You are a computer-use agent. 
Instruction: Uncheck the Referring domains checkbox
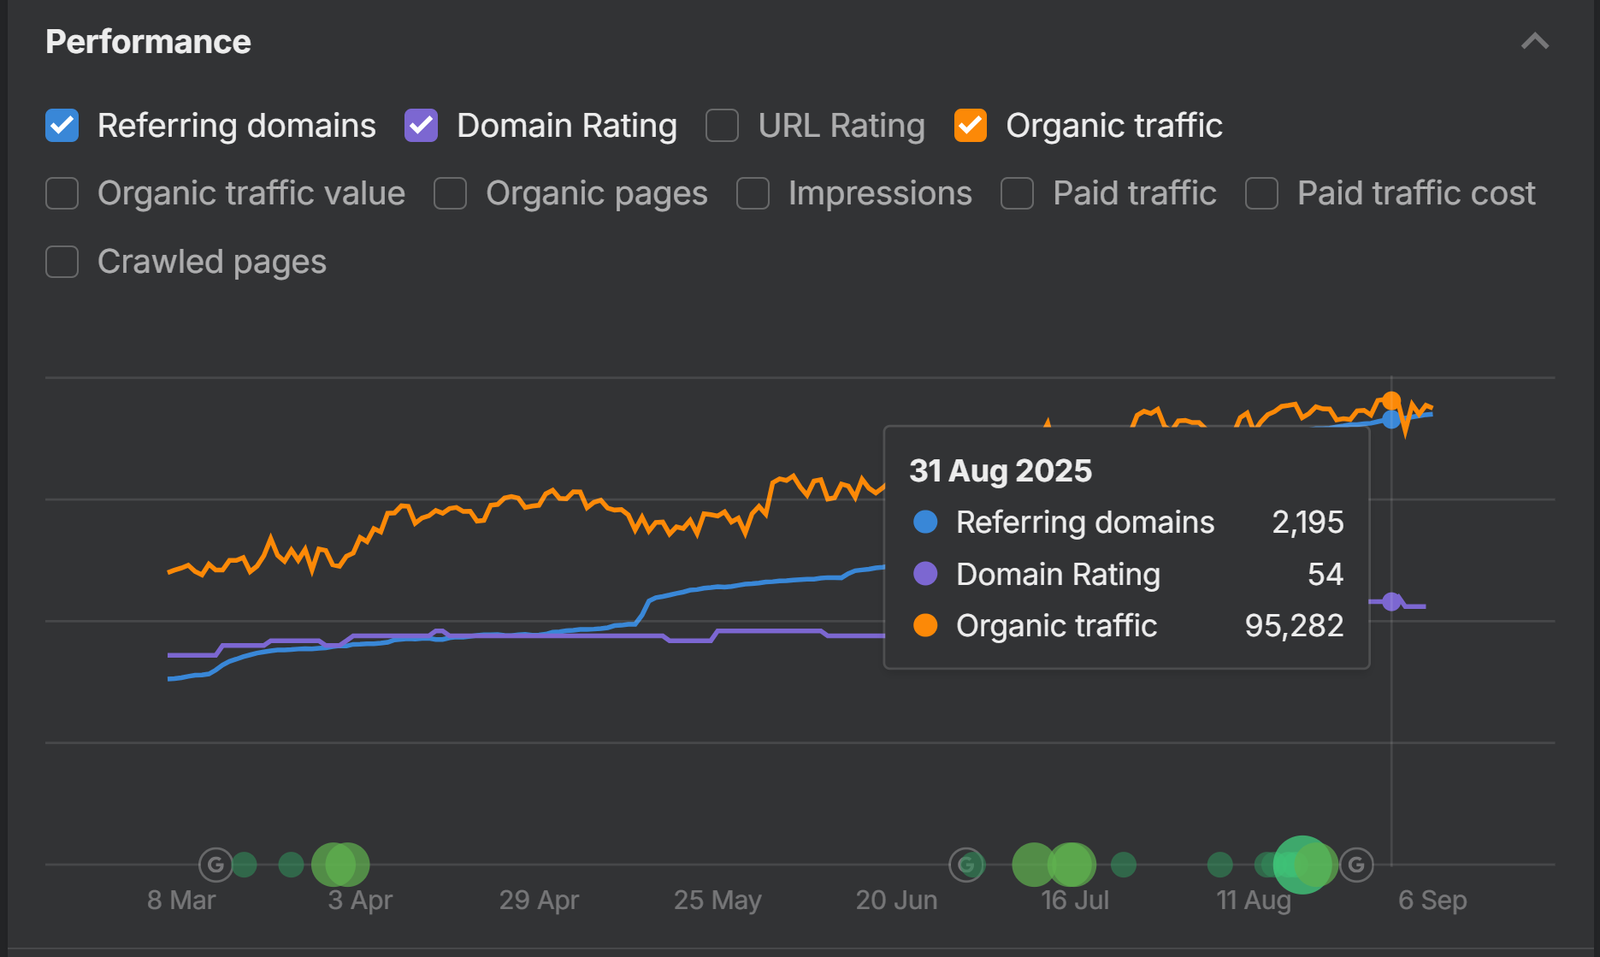click(x=62, y=126)
